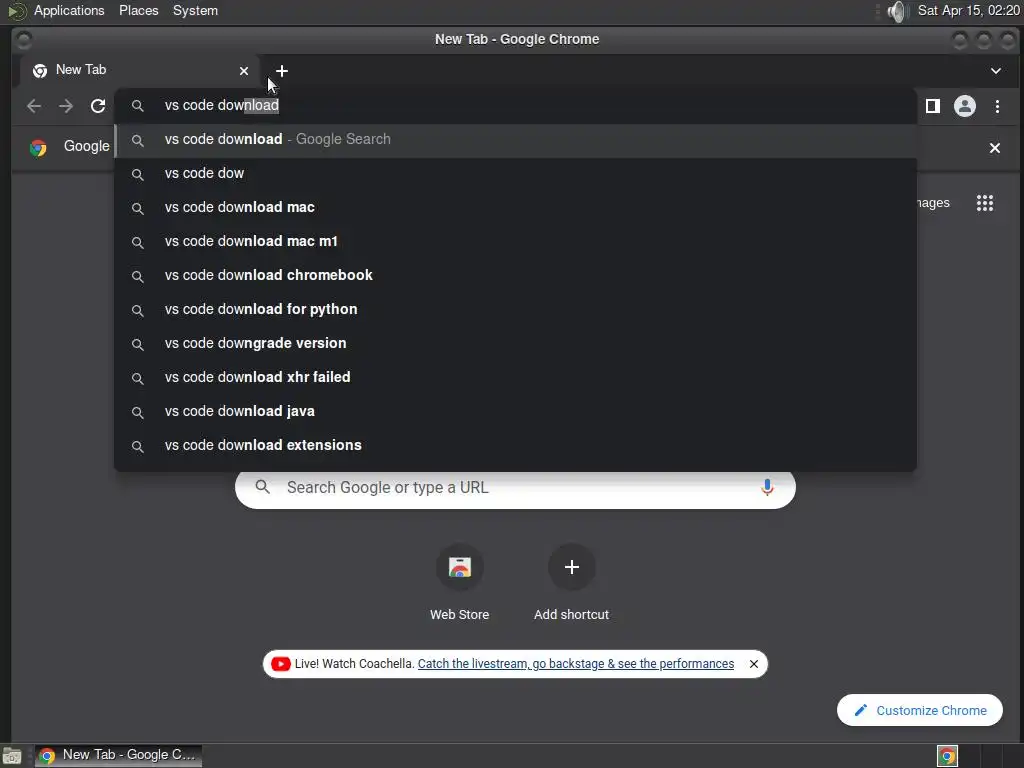1024x768 pixels.
Task: Dismiss the Google infobar with X
Action: [995, 148]
